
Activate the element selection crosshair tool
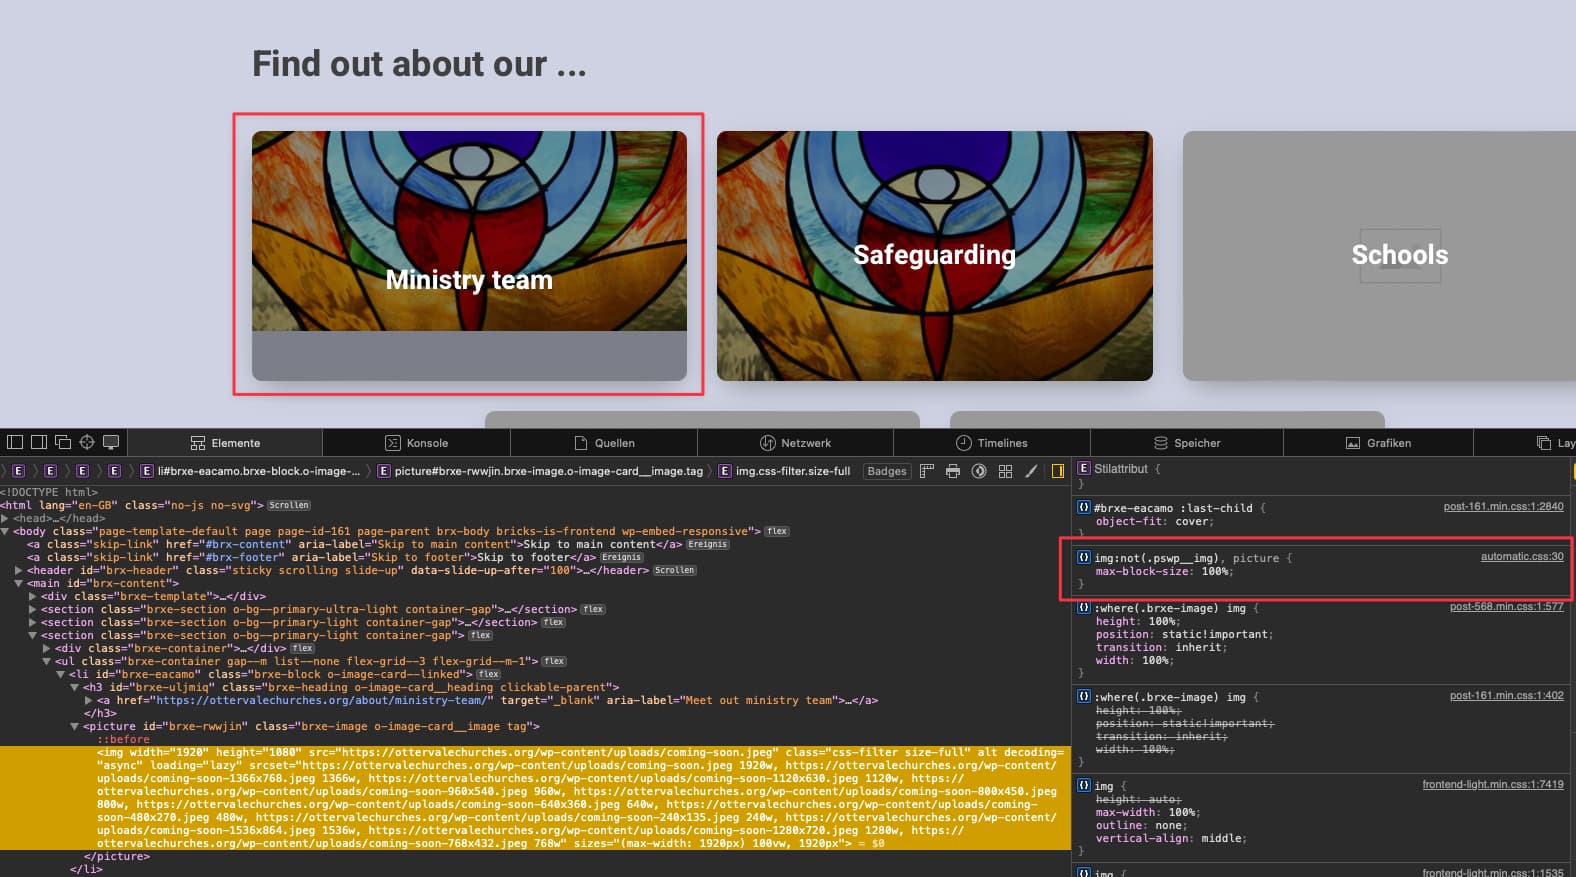87,442
